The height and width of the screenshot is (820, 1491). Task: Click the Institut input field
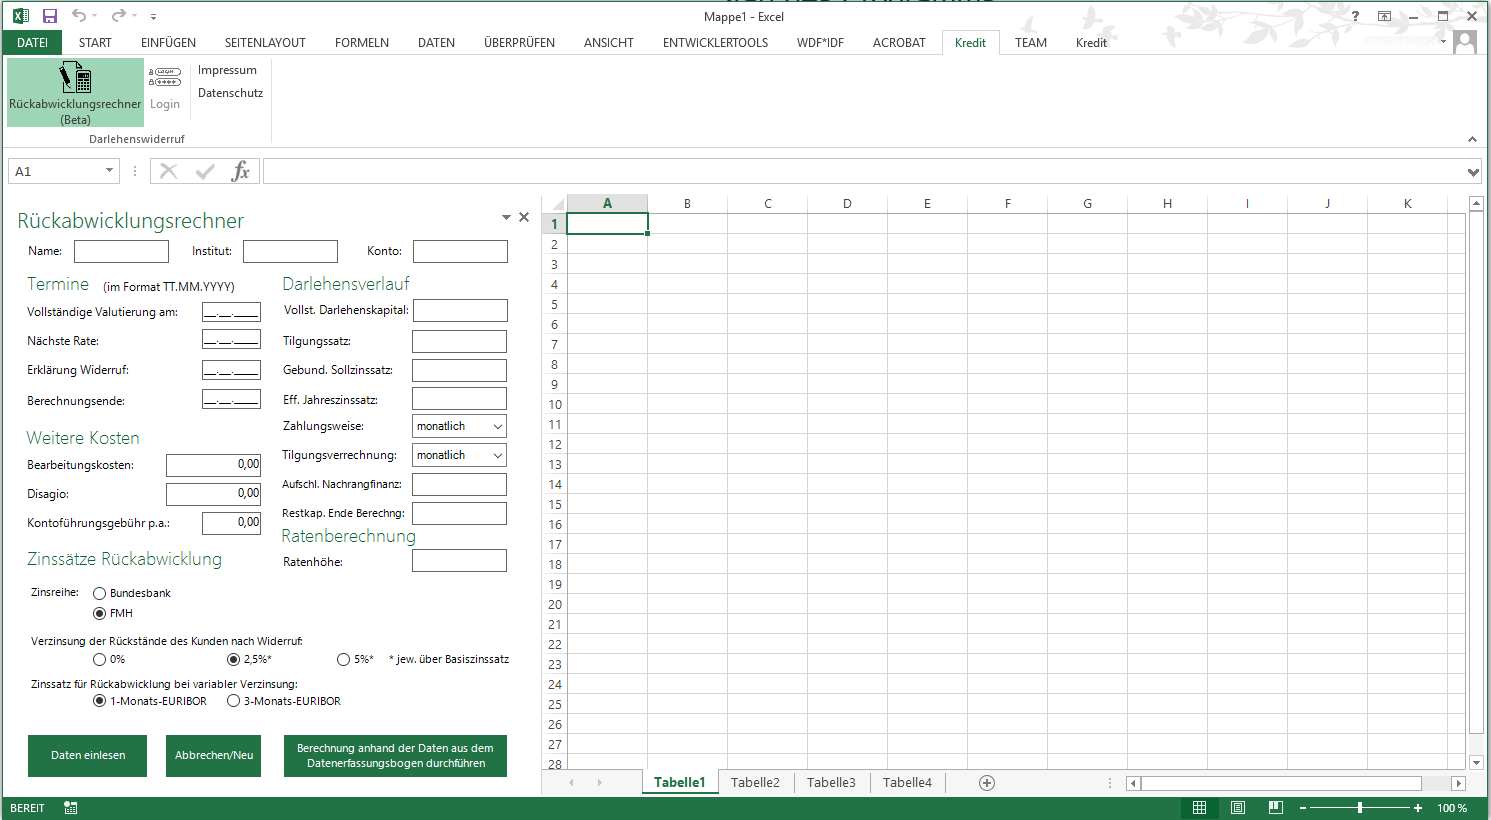[x=290, y=251]
